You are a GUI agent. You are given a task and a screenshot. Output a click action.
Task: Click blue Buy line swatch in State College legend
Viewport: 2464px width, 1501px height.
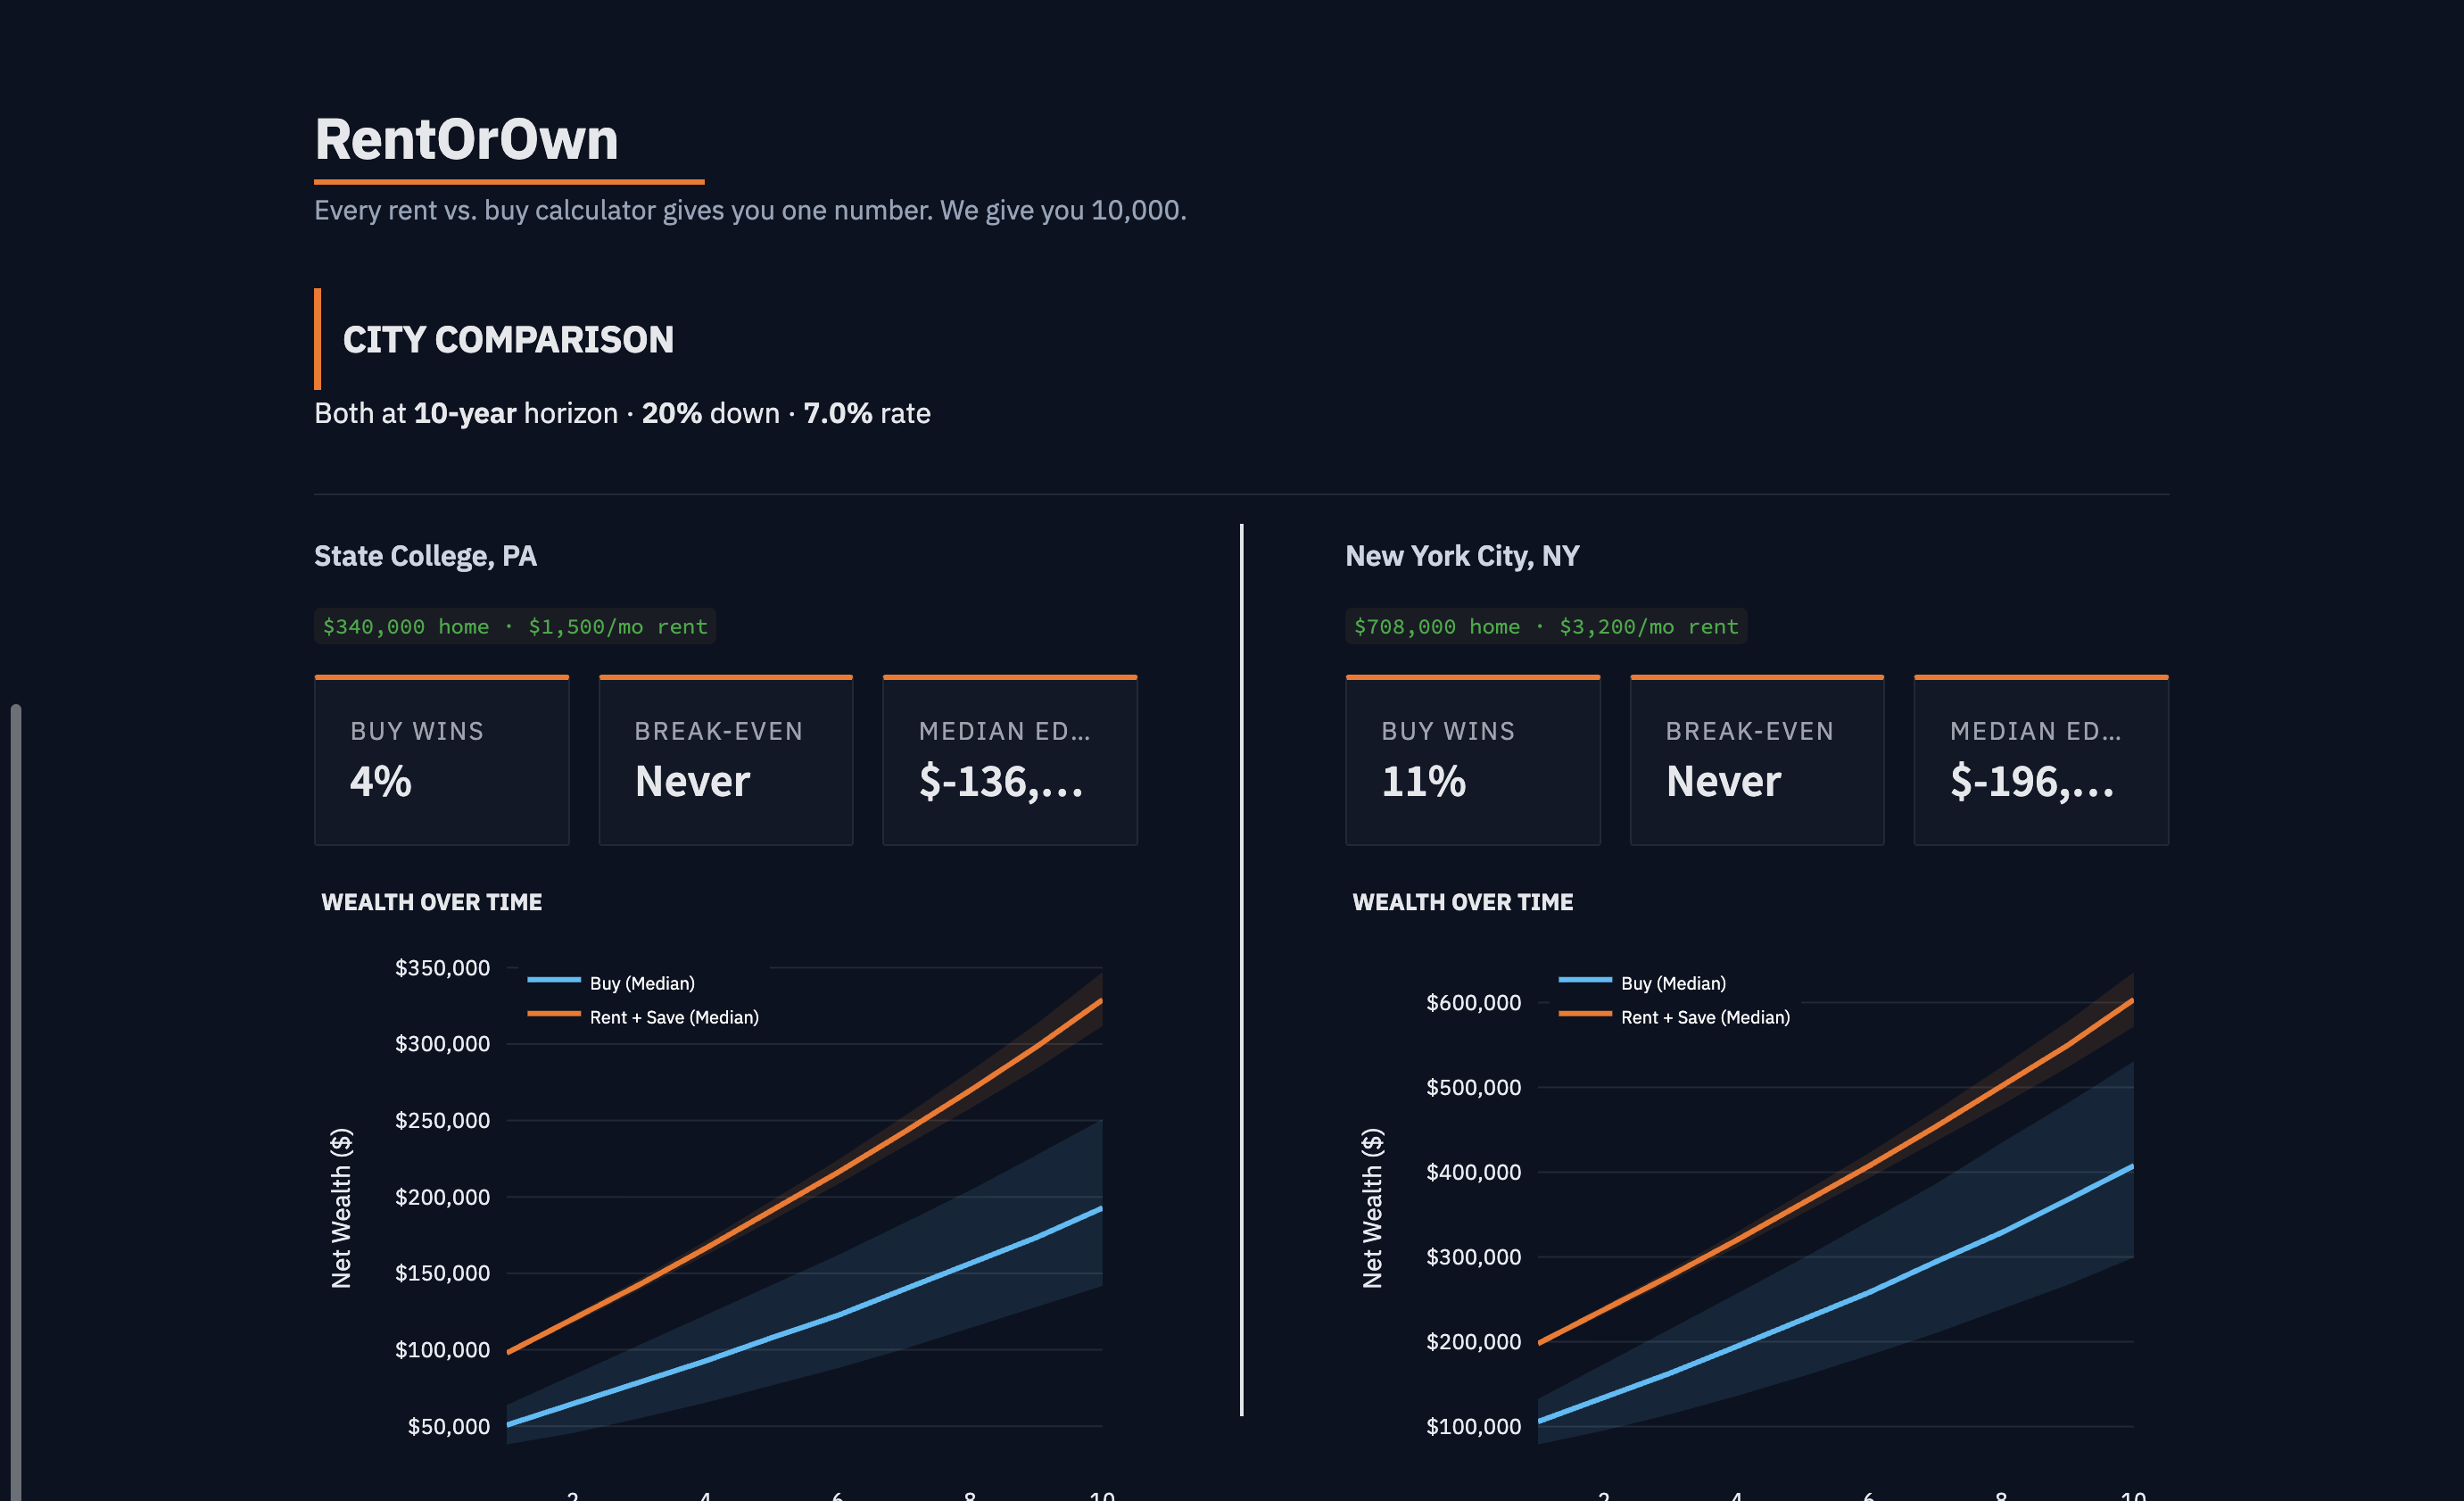(554, 980)
